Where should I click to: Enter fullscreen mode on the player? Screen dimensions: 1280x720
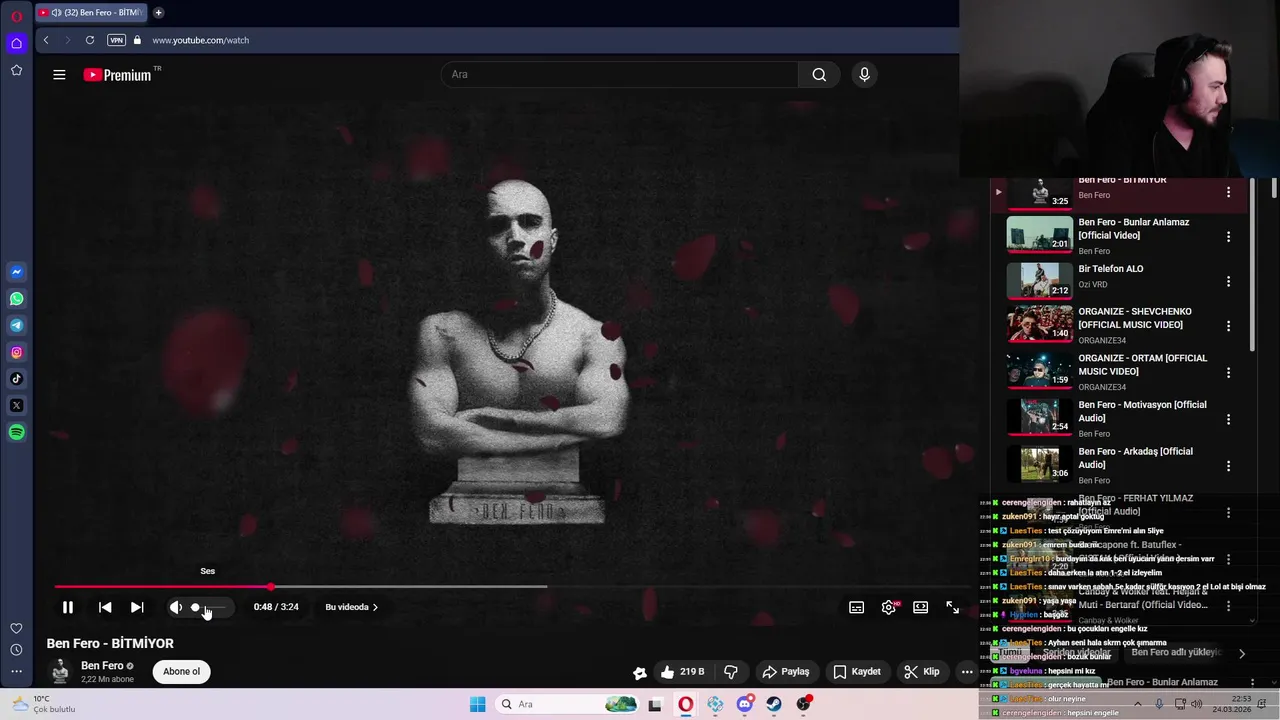click(x=953, y=607)
